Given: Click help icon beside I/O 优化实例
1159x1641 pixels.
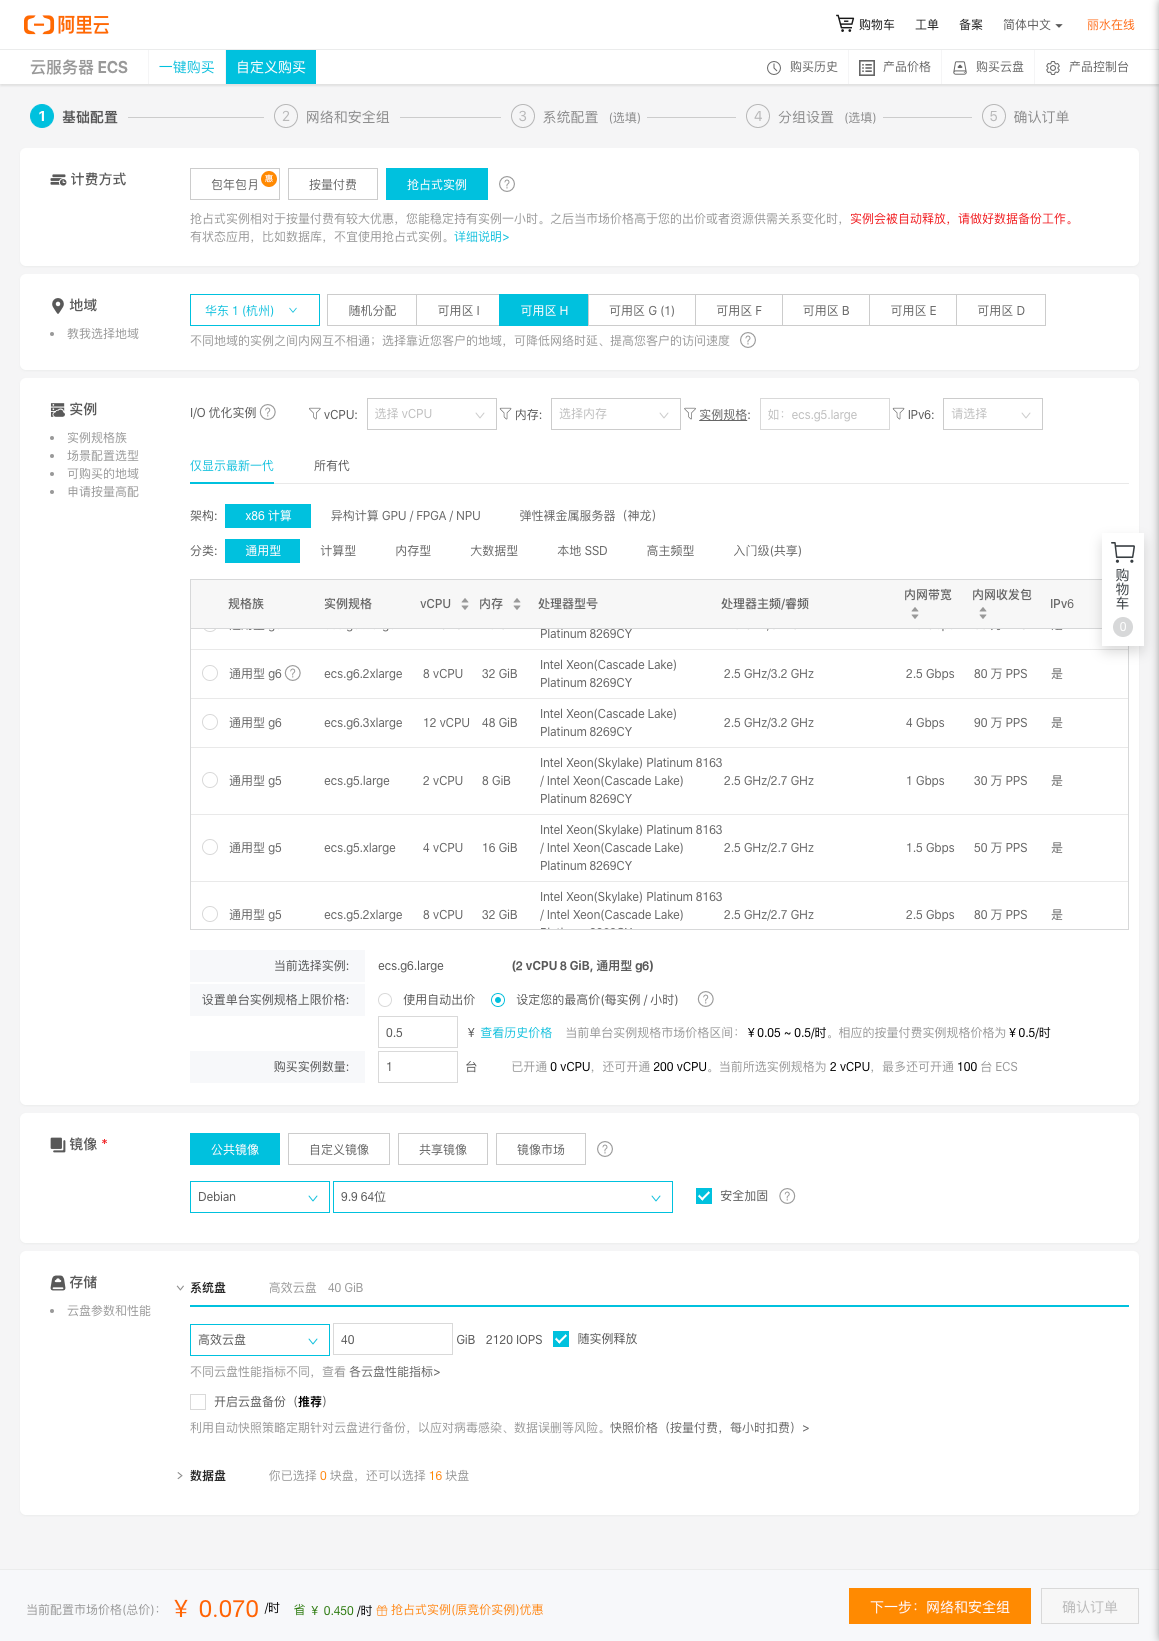Looking at the screenshot, I should tap(268, 412).
